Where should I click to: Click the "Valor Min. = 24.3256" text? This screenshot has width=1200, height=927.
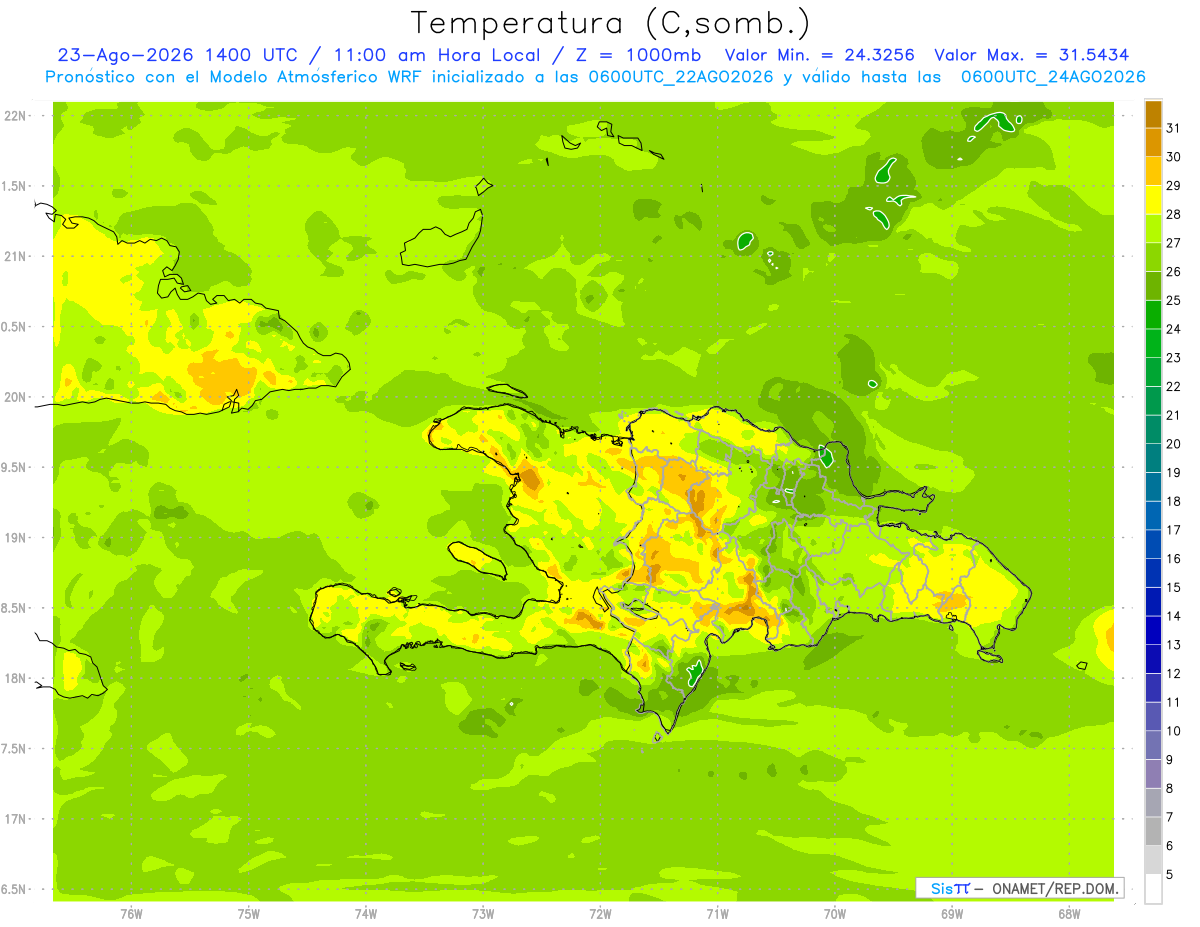pyautogui.click(x=819, y=55)
